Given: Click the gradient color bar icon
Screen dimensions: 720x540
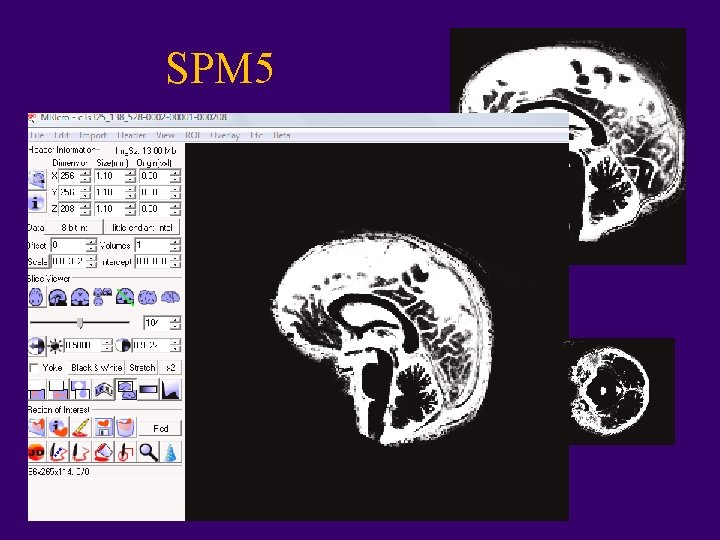Looking at the screenshot, I should pyautogui.click(x=148, y=389).
